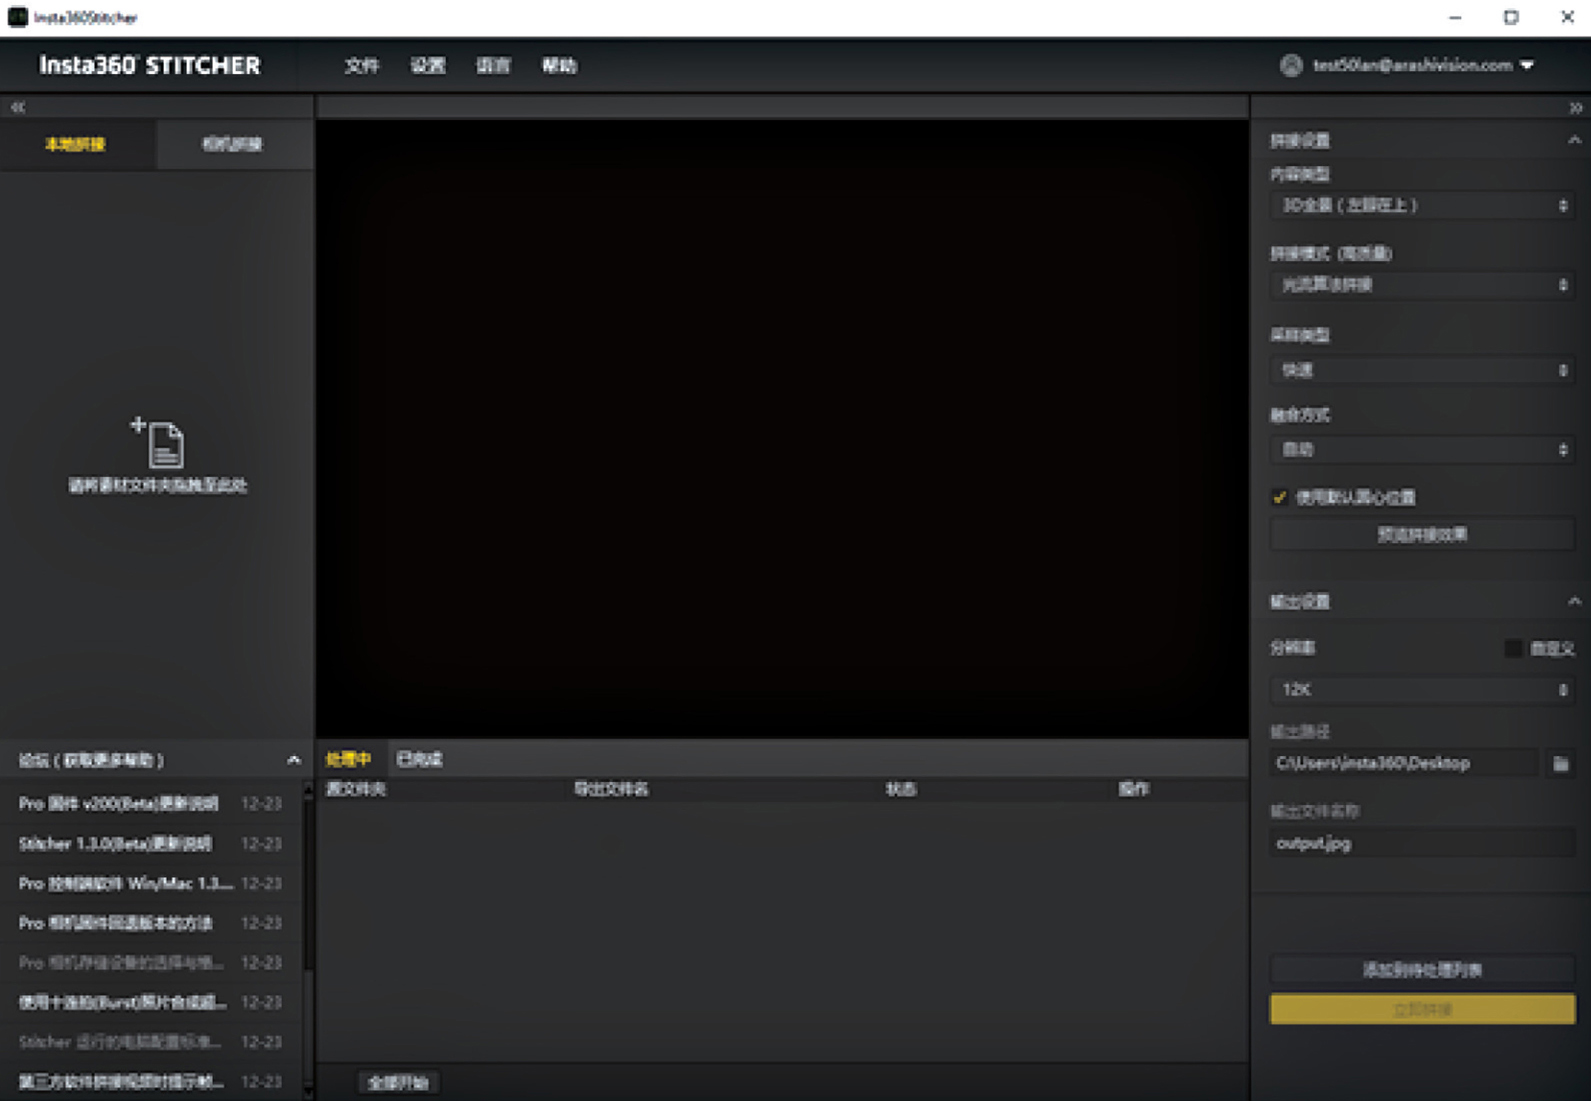Browse output folder with the folder icon

1560,764
